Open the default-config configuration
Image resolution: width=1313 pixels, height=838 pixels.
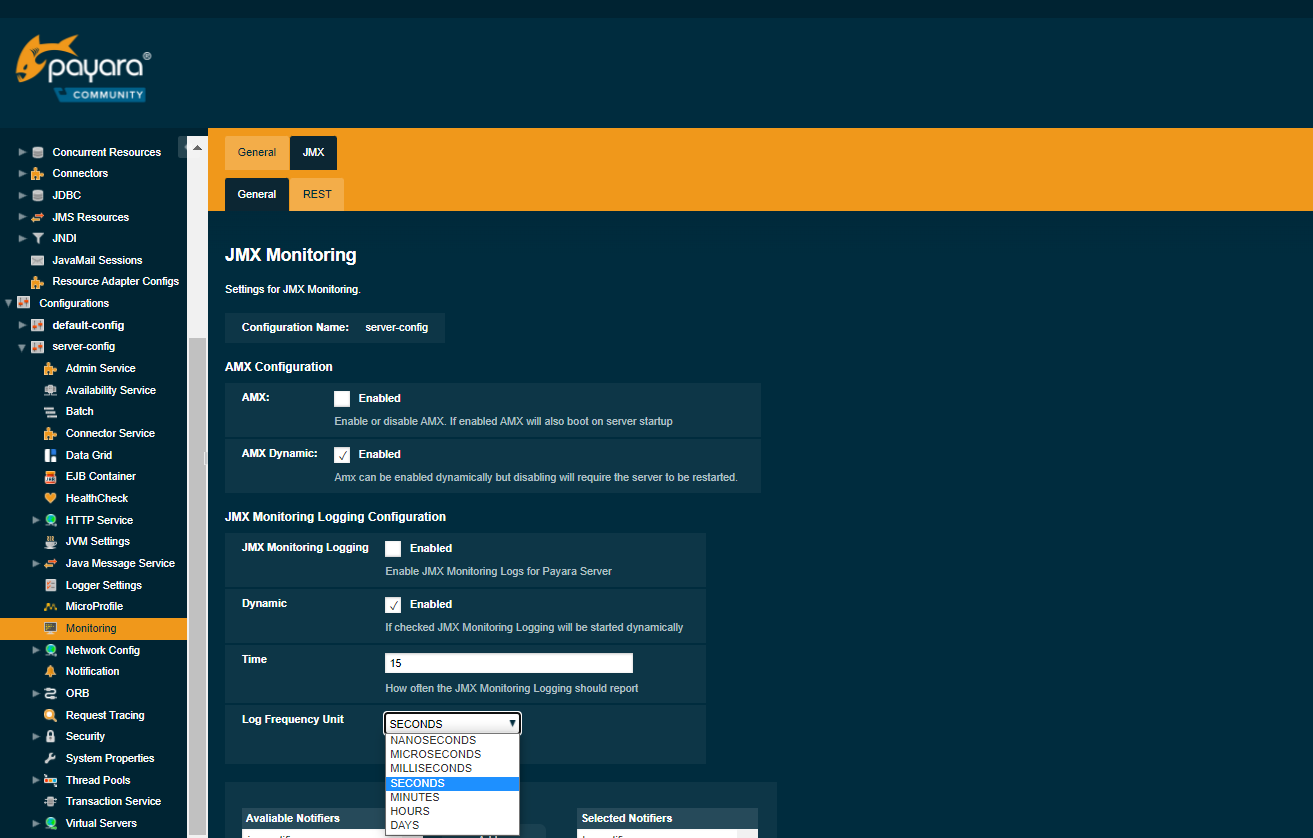(x=88, y=325)
